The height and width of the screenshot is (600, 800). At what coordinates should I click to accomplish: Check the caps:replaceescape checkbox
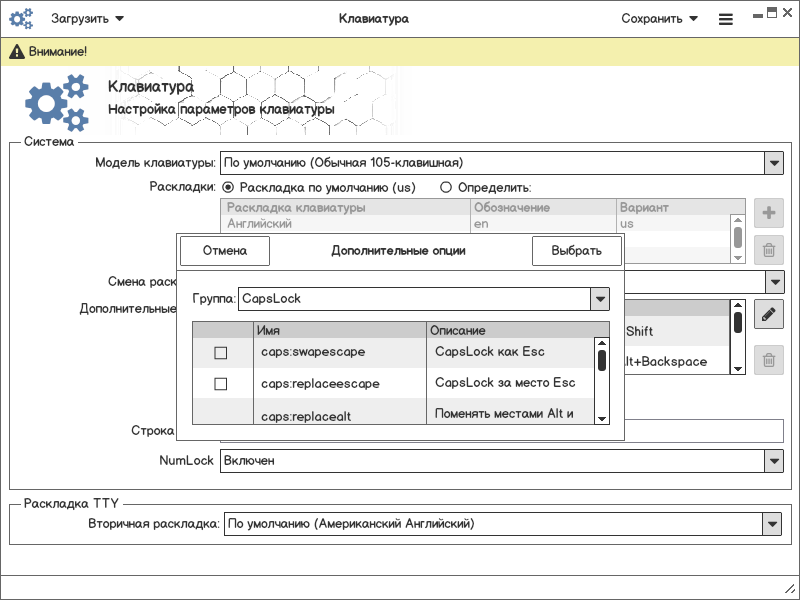[221, 384]
